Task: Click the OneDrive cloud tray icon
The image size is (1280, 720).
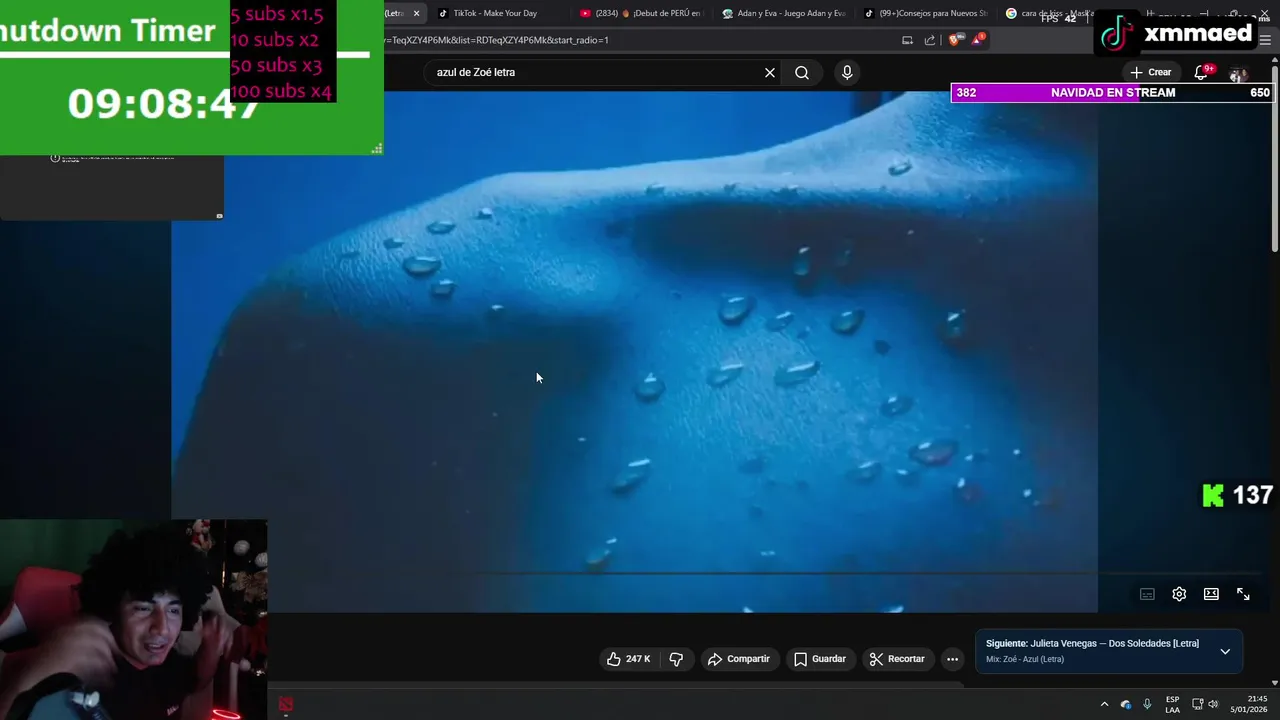Action: [x=1126, y=704]
